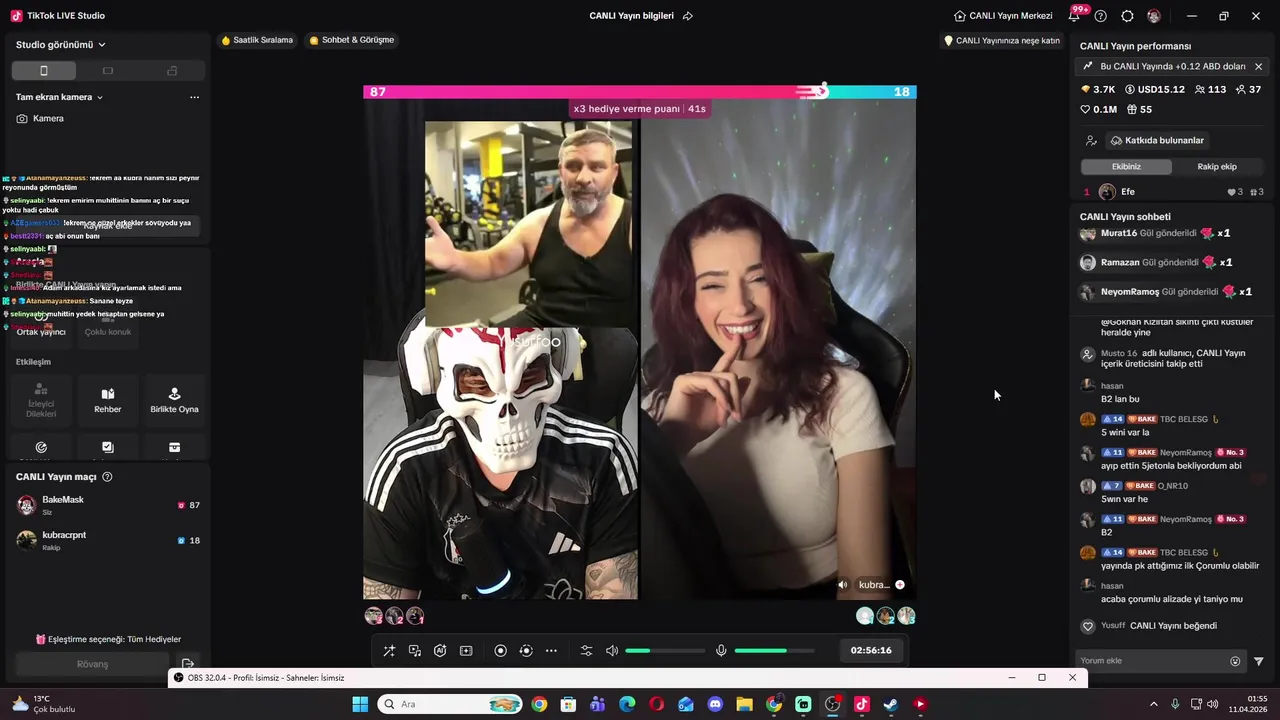Adjust the microphone volume slider

point(774,651)
